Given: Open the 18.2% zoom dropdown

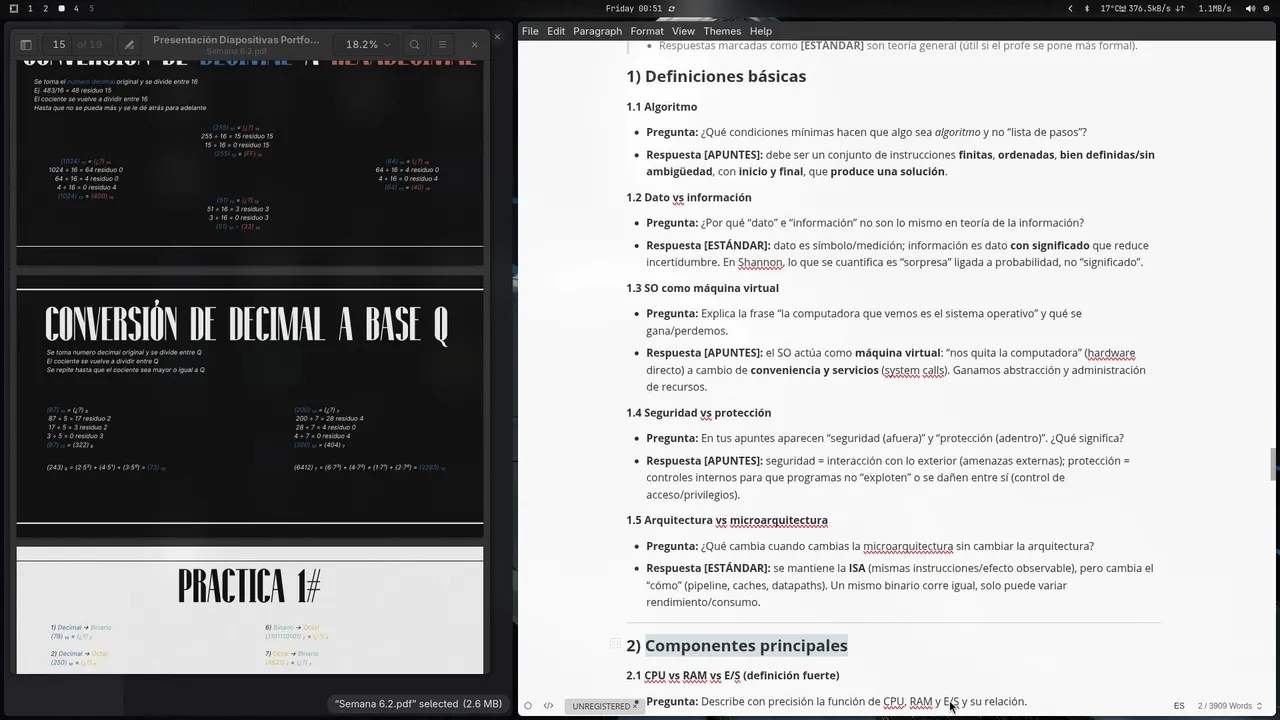Looking at the screenshot, I should 368,45.
